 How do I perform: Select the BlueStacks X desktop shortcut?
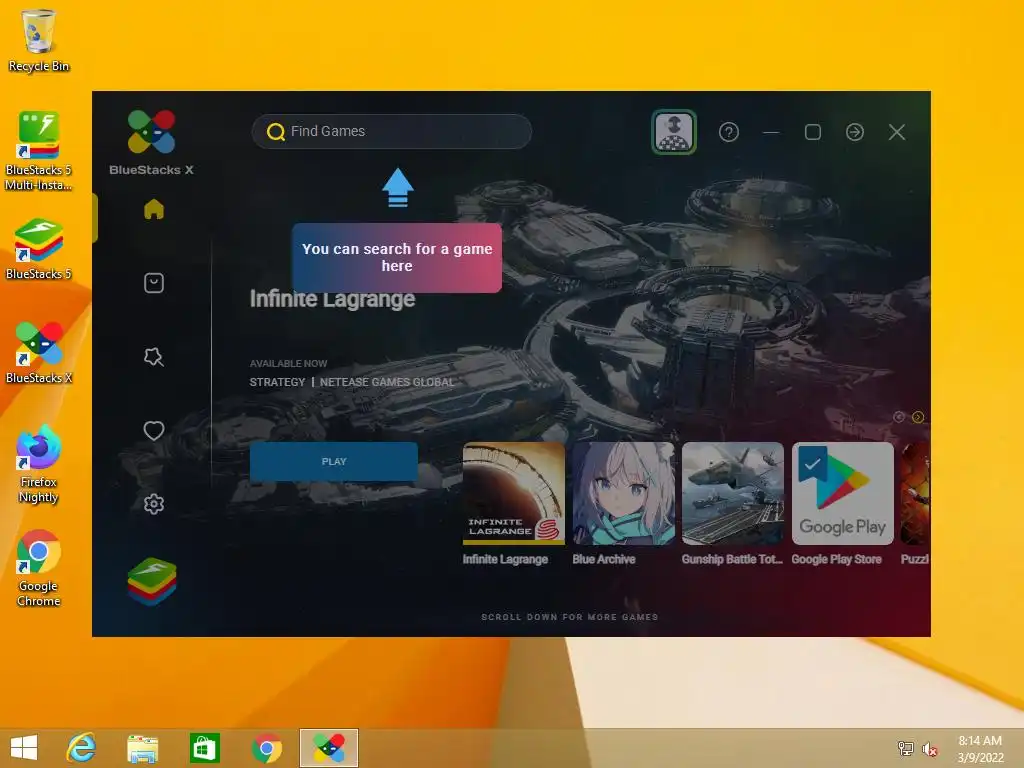(x=39, y=353)
